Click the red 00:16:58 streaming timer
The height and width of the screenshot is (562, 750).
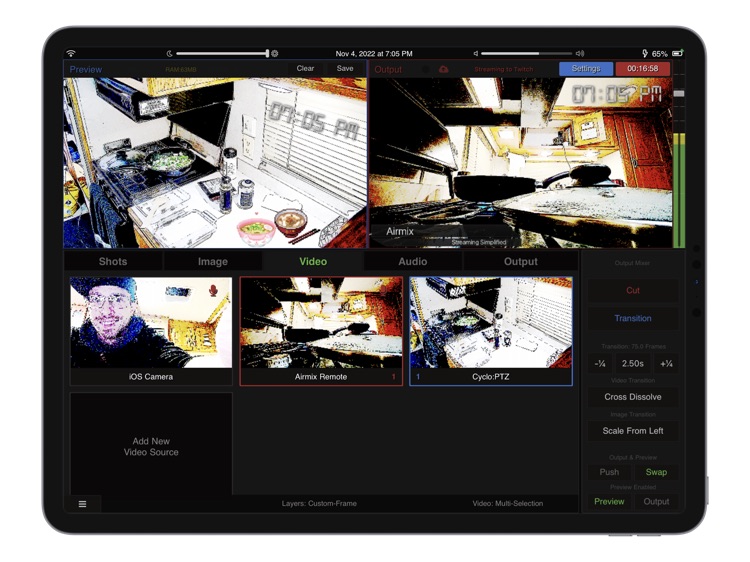642,68
